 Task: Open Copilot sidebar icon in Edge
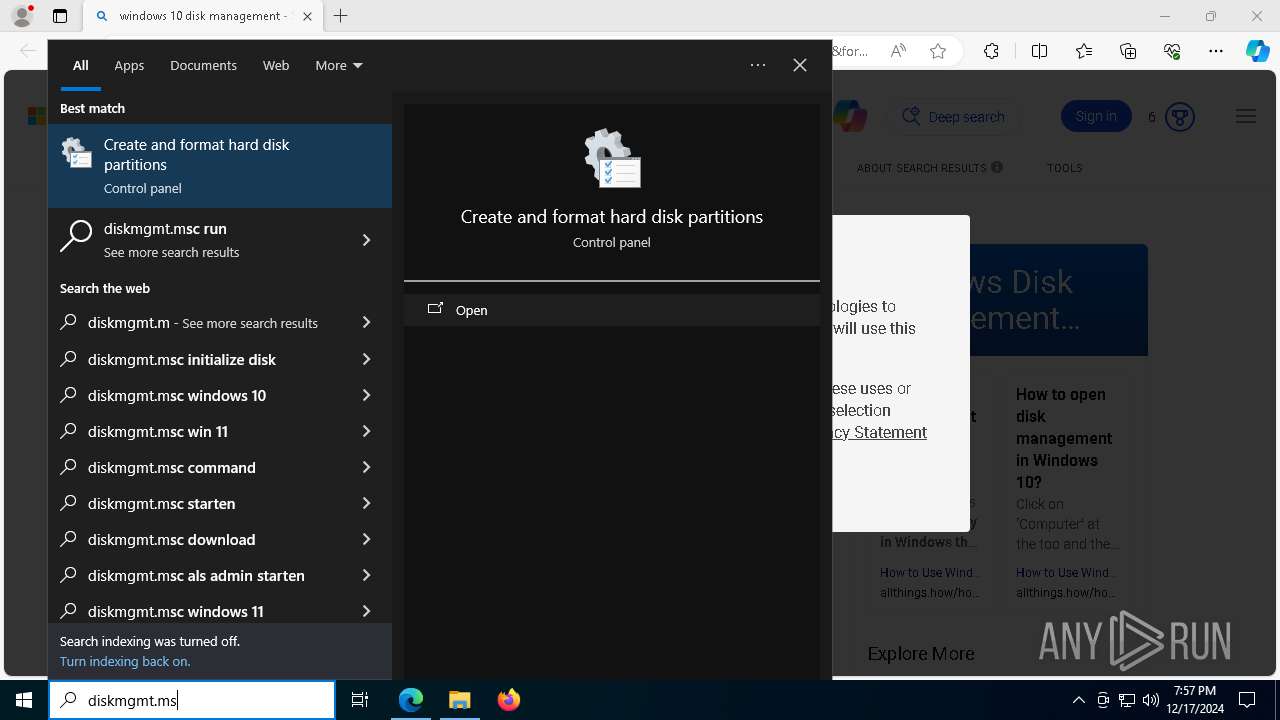pos(1258,51)
